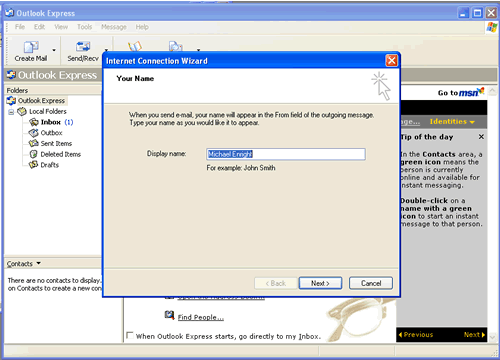Select the Local Folders item
500x360 pixels.
(x=48, y=111)
